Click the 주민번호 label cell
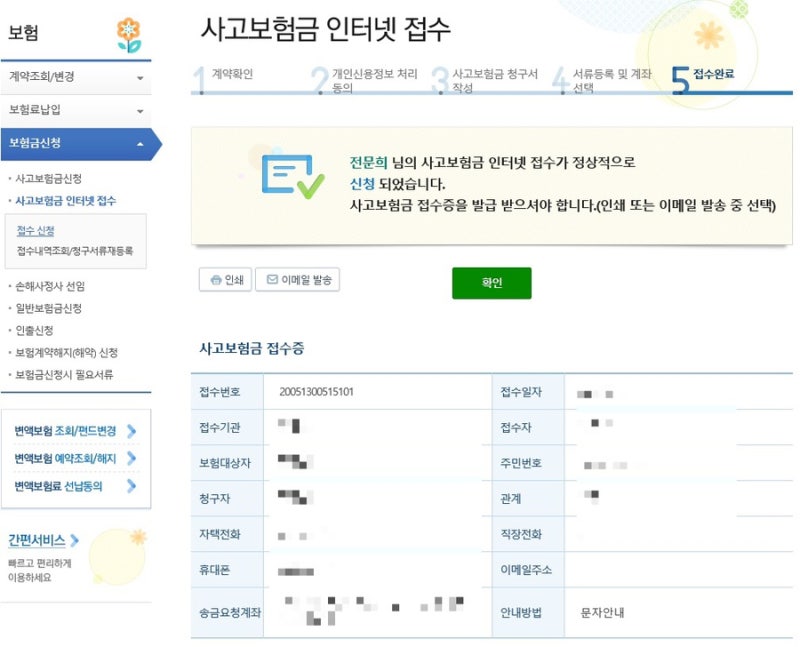The image size is (800, 647). (x=528, y=463)
